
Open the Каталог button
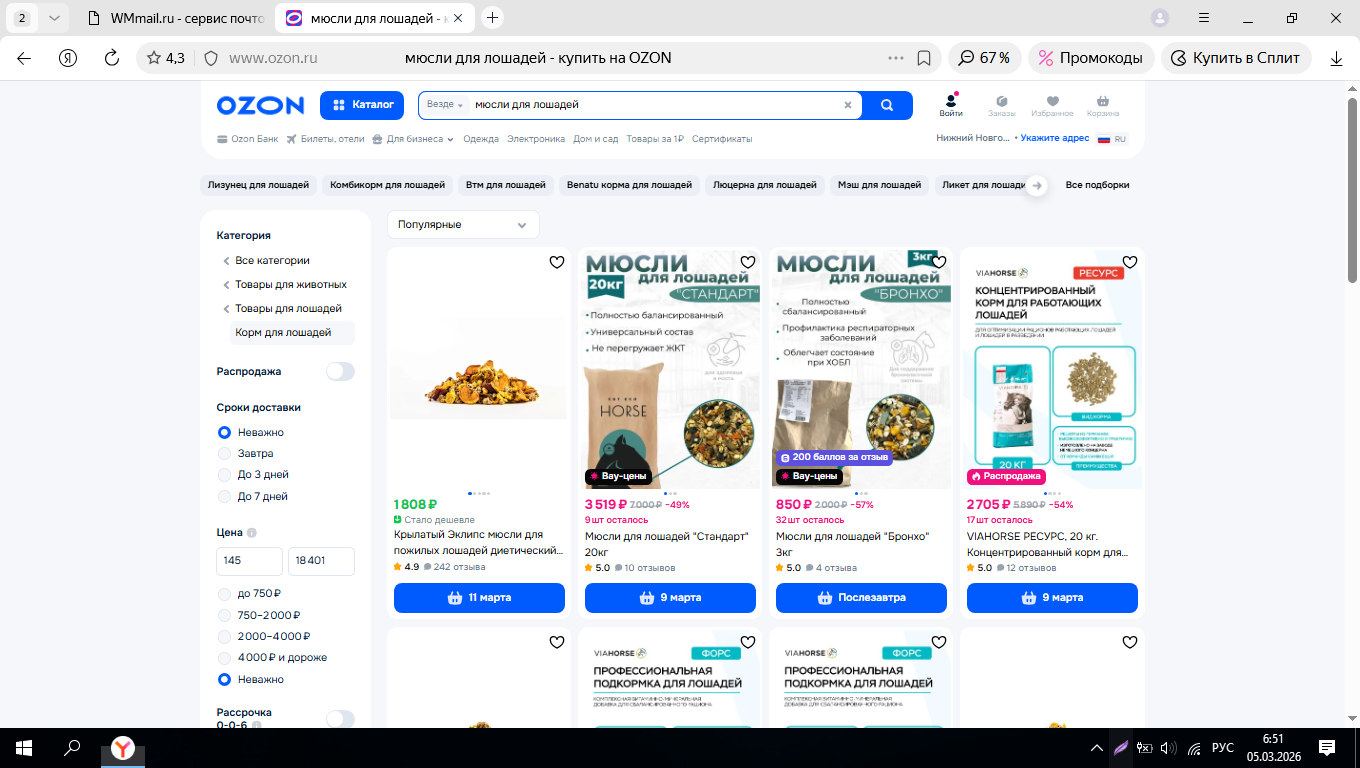pos(362,105)
